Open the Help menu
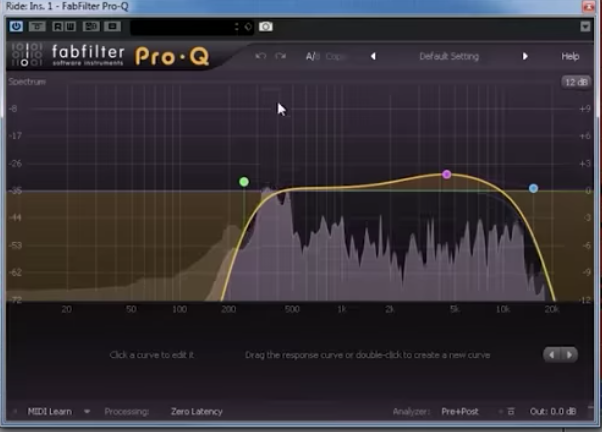This screenshot has width=602, height=432. tap(570, 56)
